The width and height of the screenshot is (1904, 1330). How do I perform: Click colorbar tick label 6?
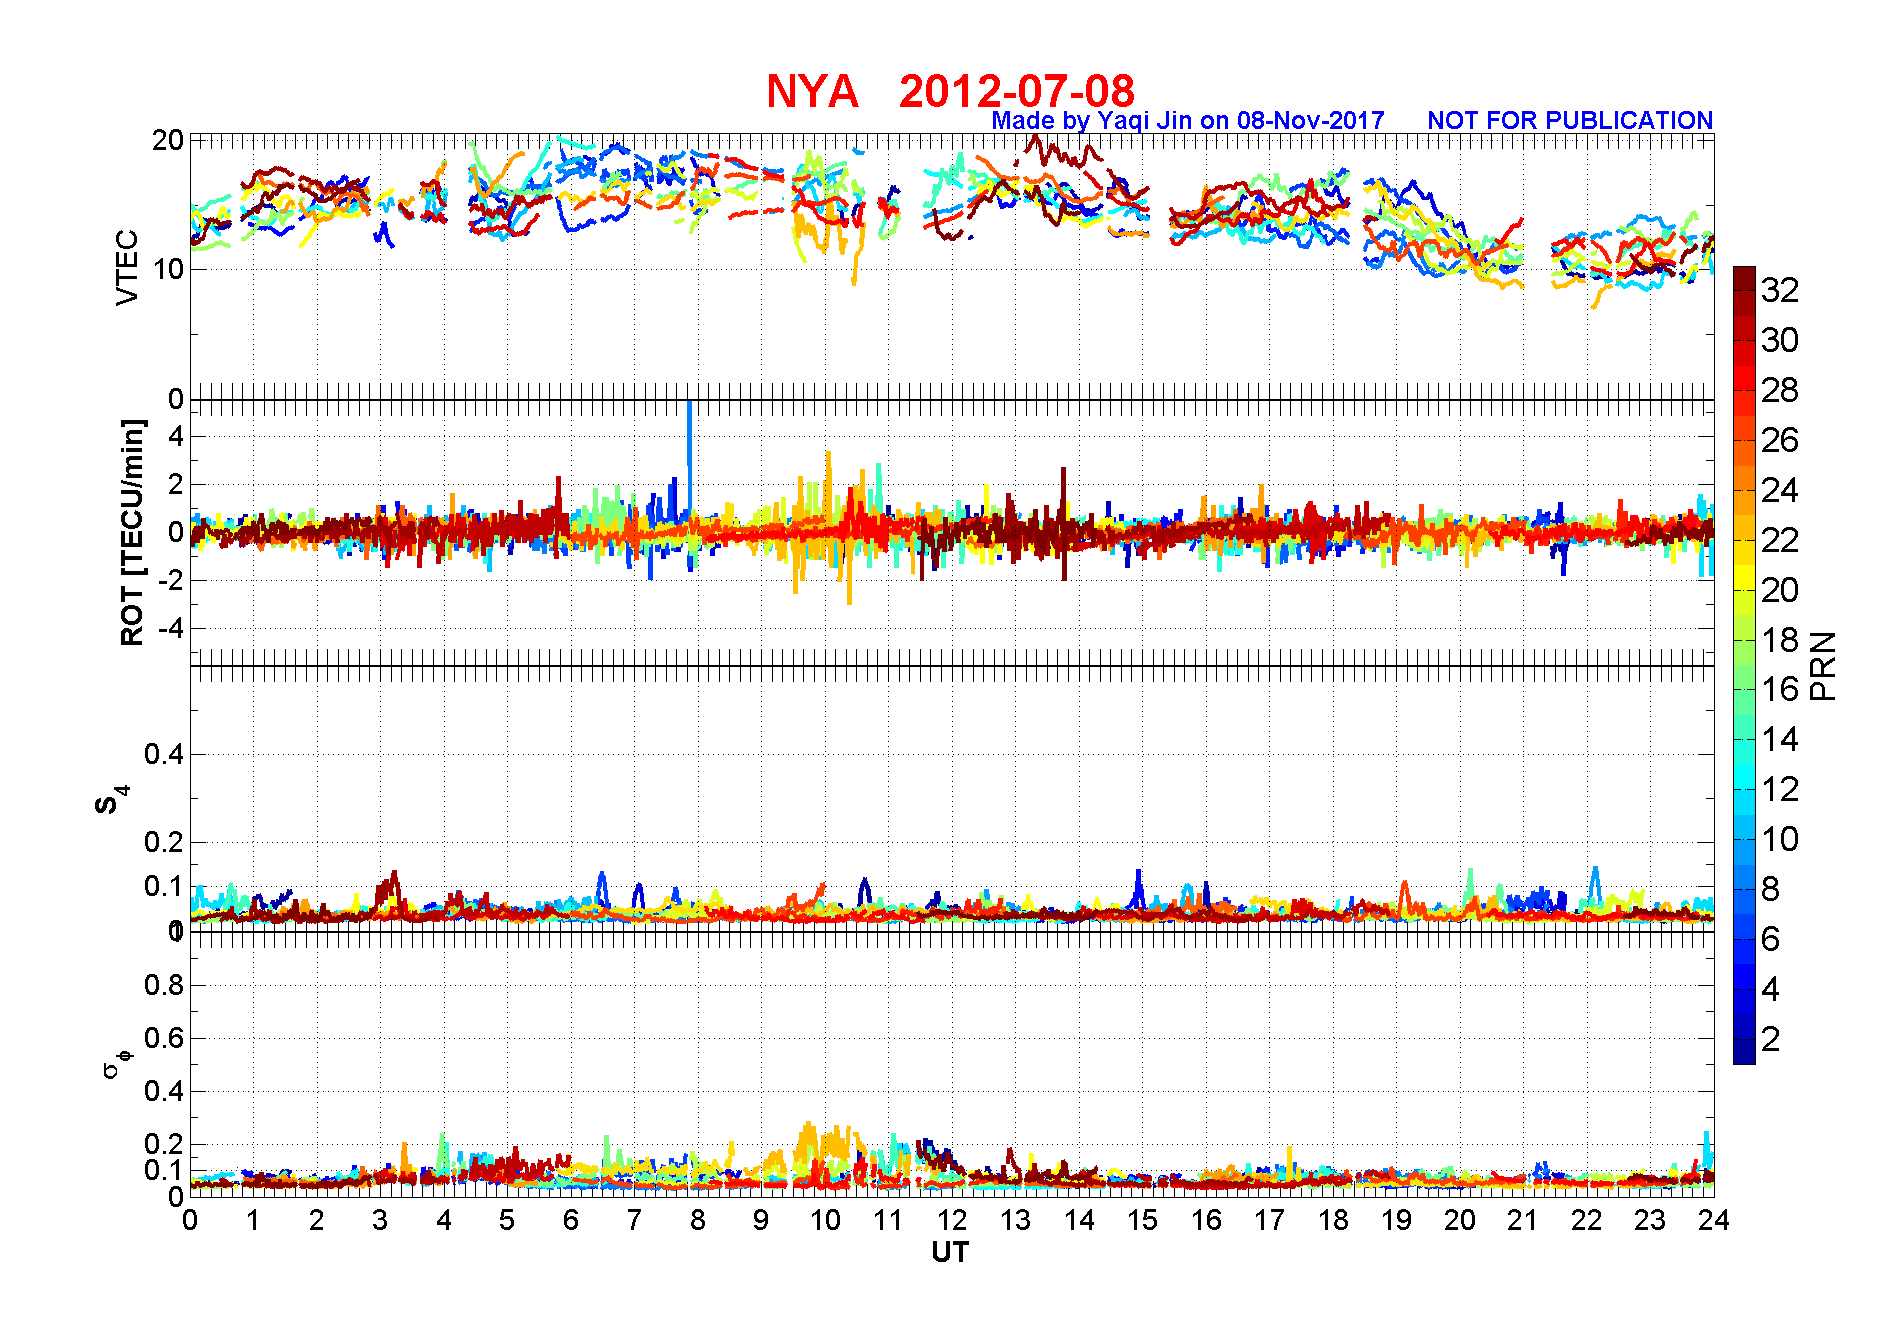tap(1771, 939)
